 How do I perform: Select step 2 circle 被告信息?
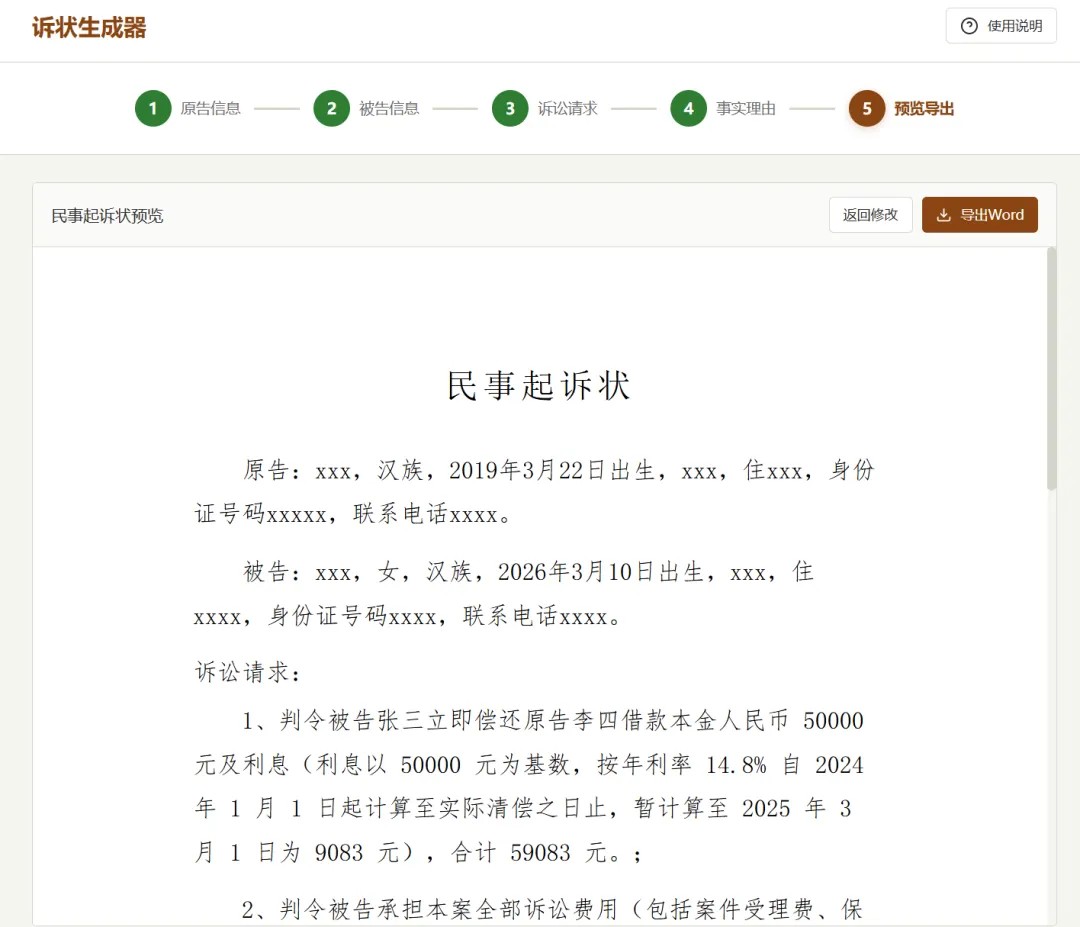[331, 108]
